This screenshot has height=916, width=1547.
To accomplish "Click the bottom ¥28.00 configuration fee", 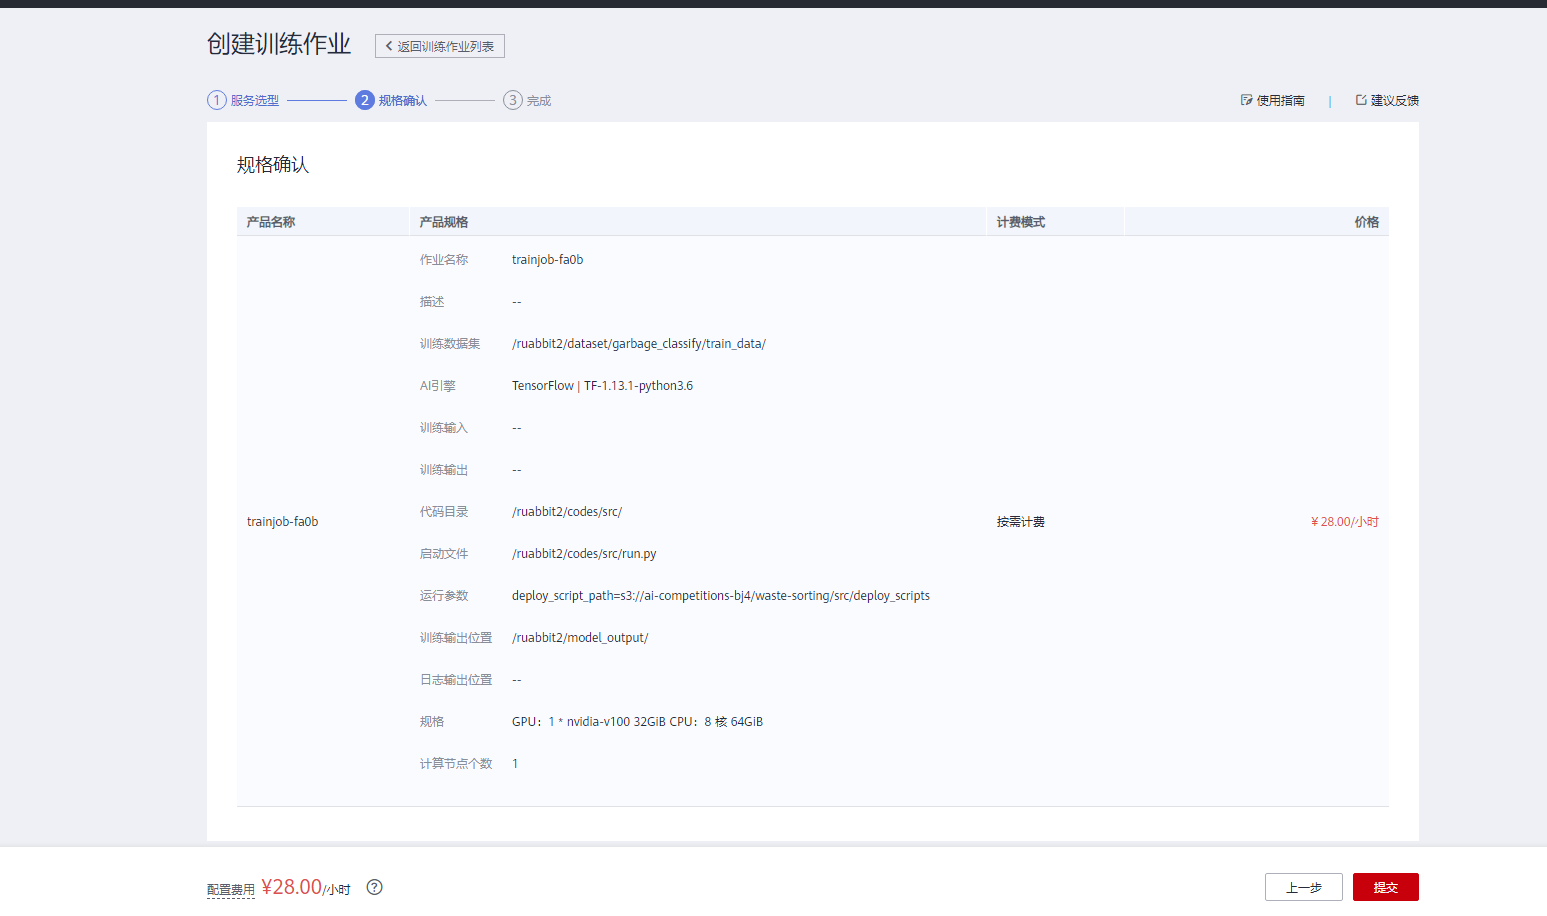I will coord(306,887).
